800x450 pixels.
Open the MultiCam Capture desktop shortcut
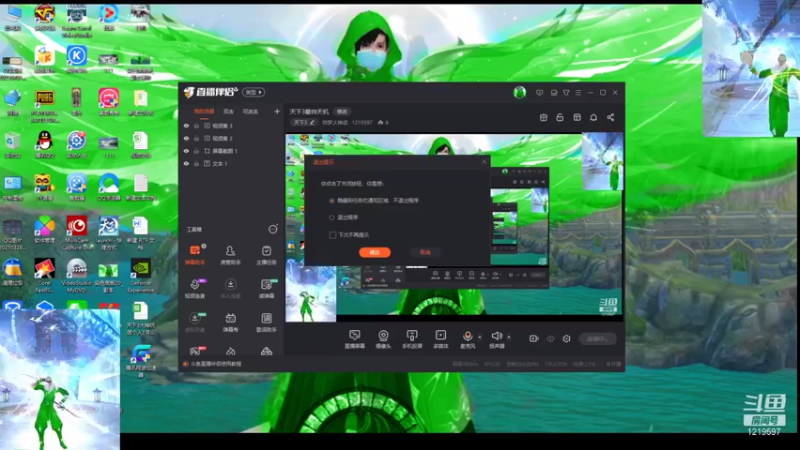pyautogui.click(x=77, y=233)
